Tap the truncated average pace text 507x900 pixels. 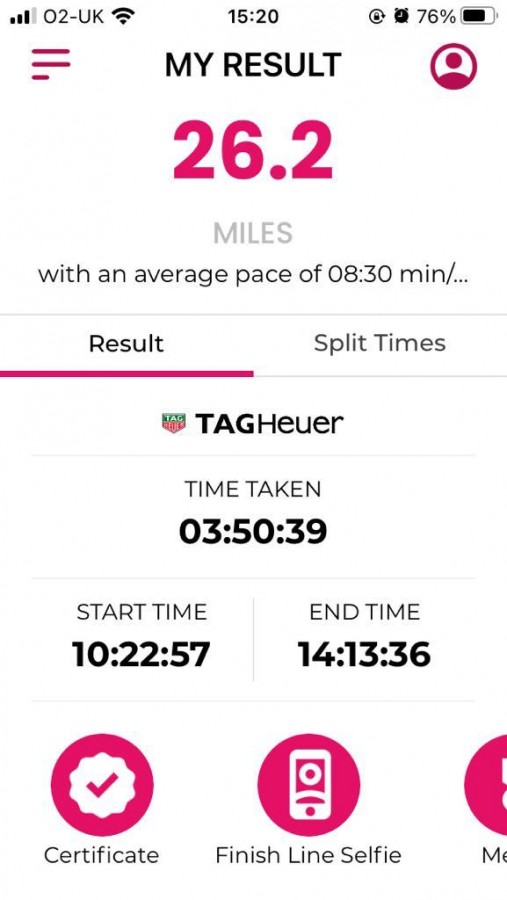click(253, 274)
